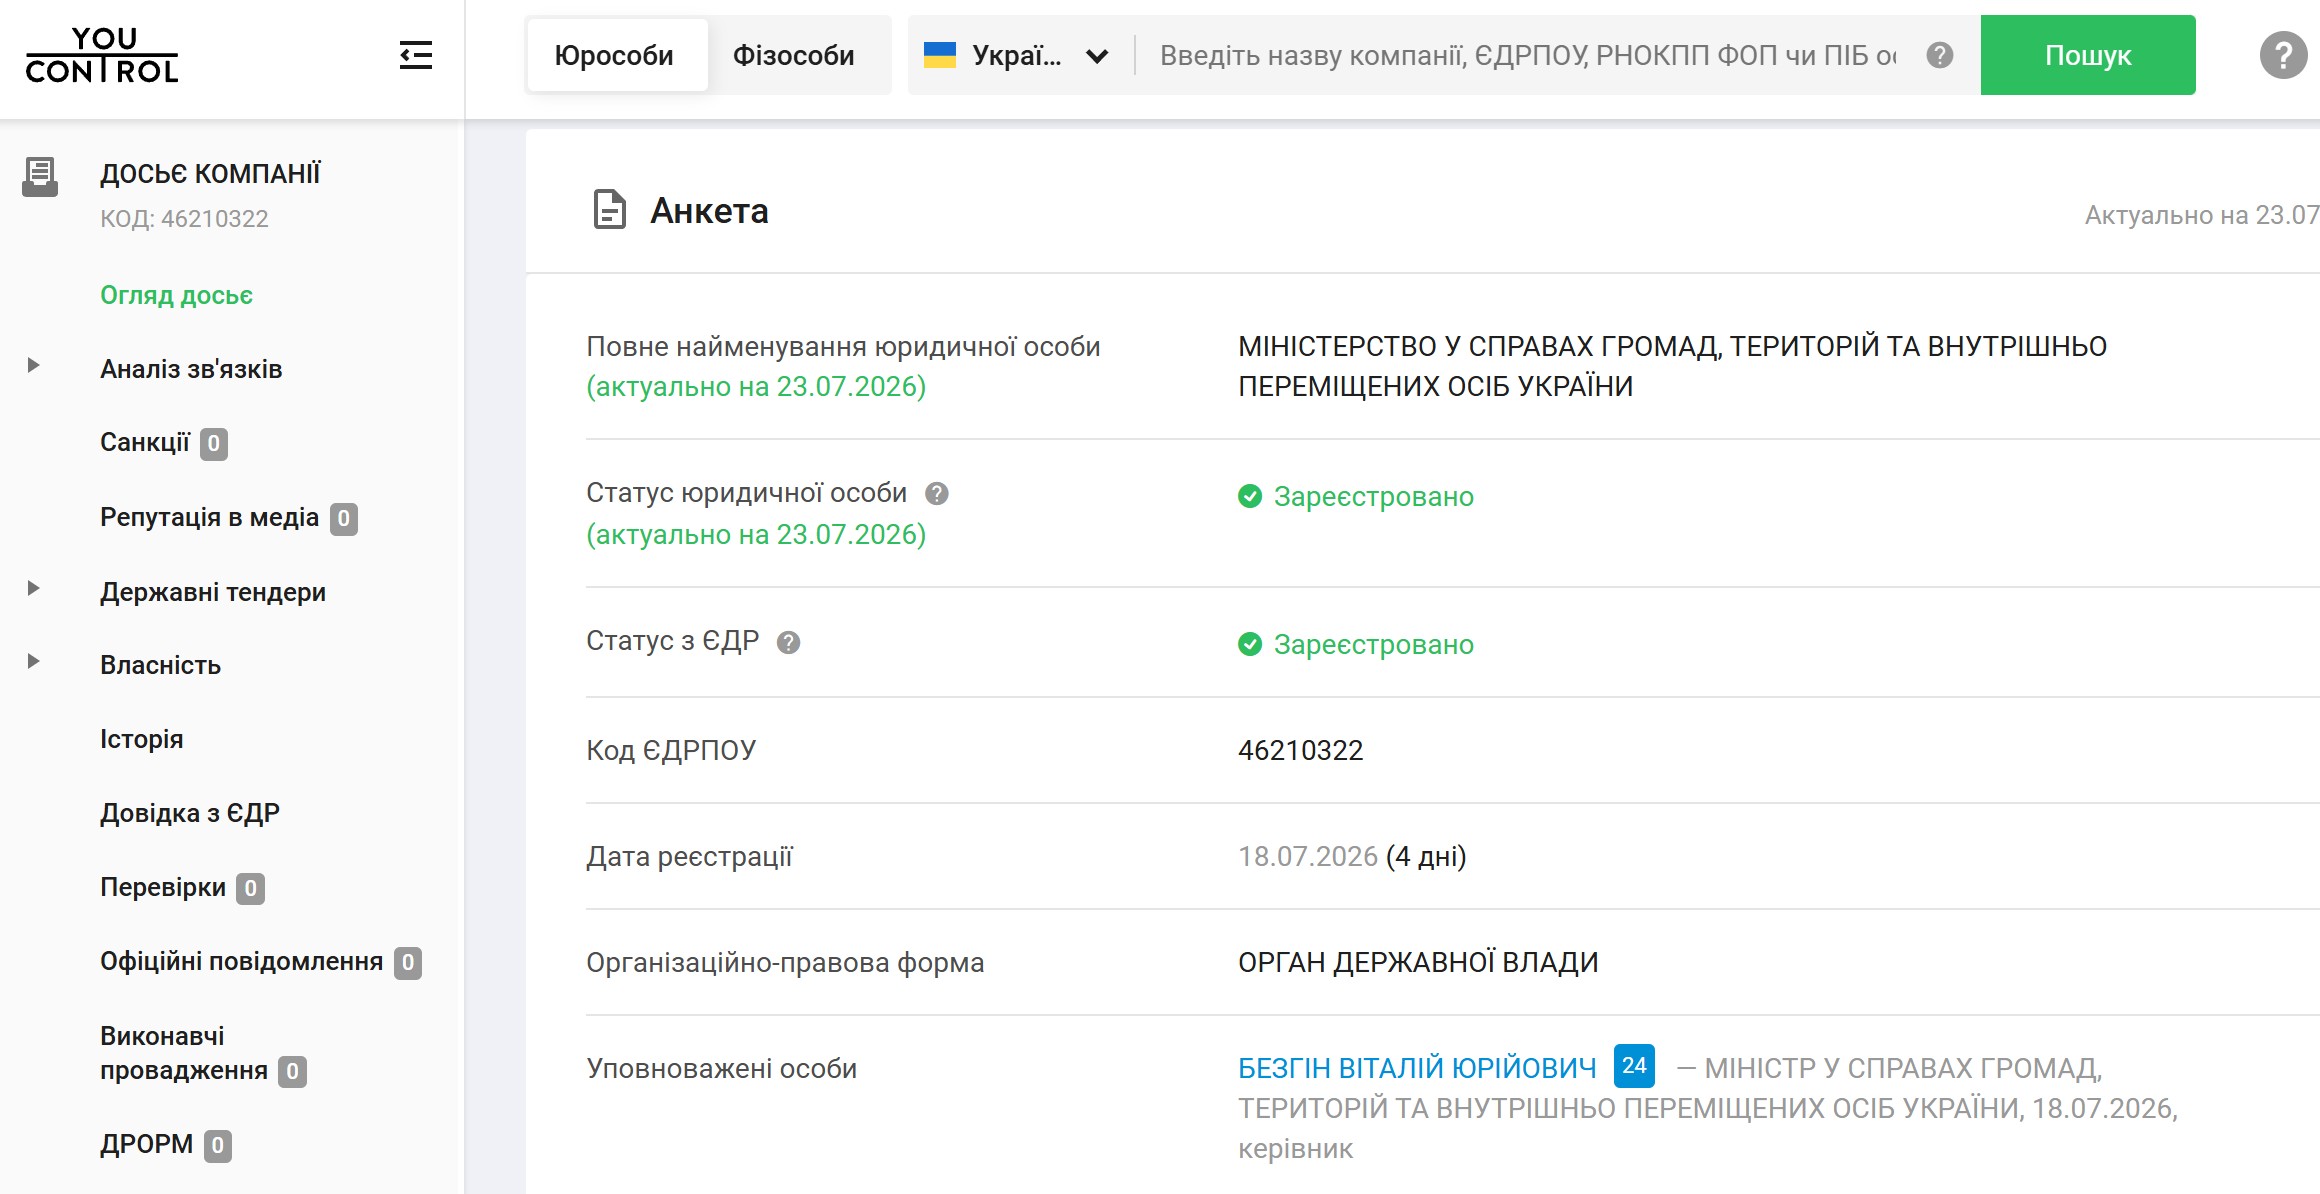Click the Анкета document icon
The height and width of the screenshot is (1194, 2320).
point(609,210)
